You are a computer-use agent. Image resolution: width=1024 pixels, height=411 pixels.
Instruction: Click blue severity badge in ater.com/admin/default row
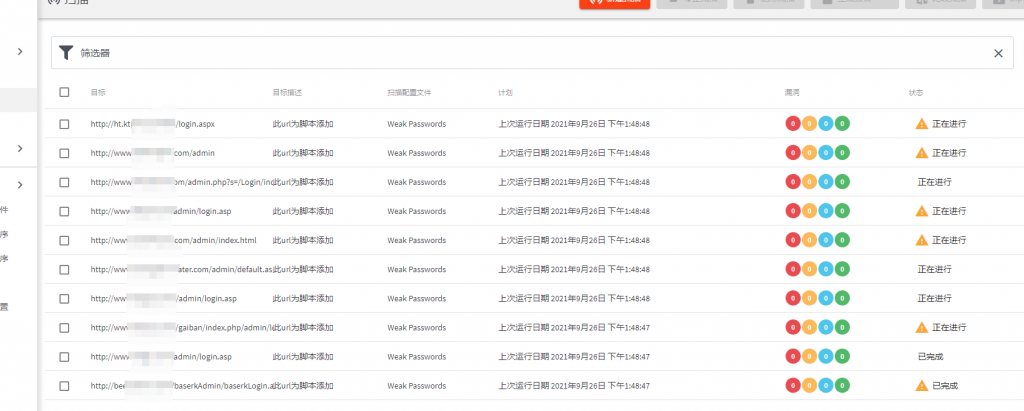[x=825, y=269]
